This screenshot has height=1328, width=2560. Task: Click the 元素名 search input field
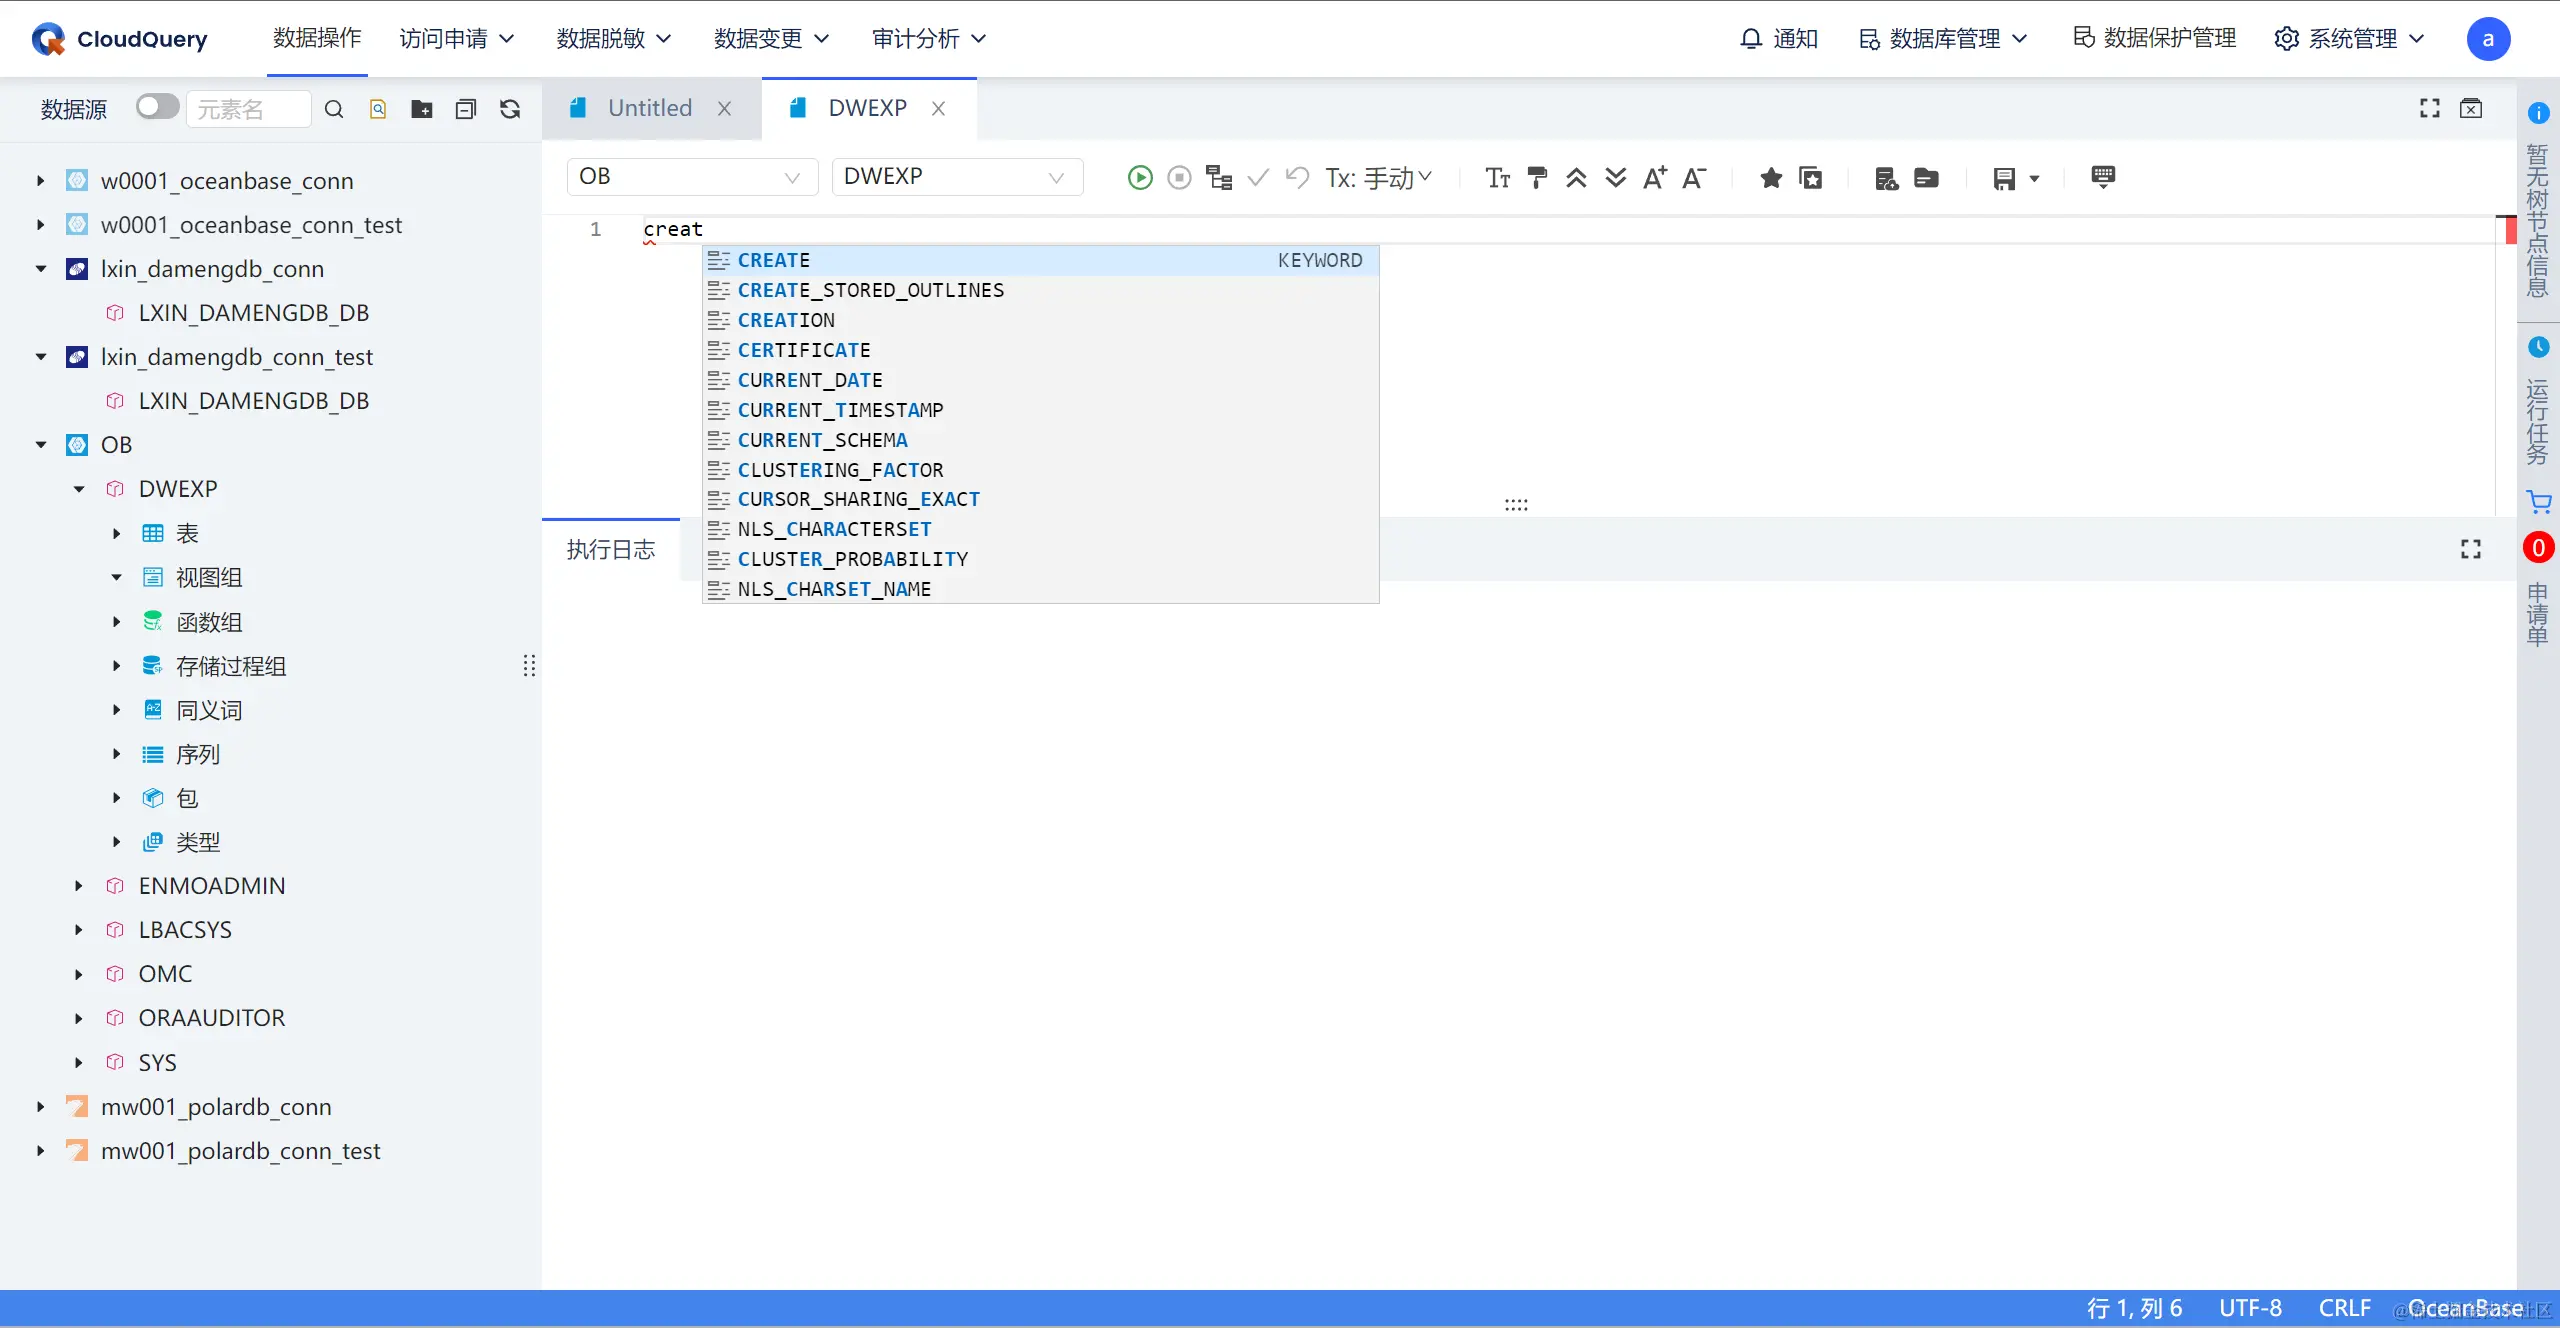point(247,109)
